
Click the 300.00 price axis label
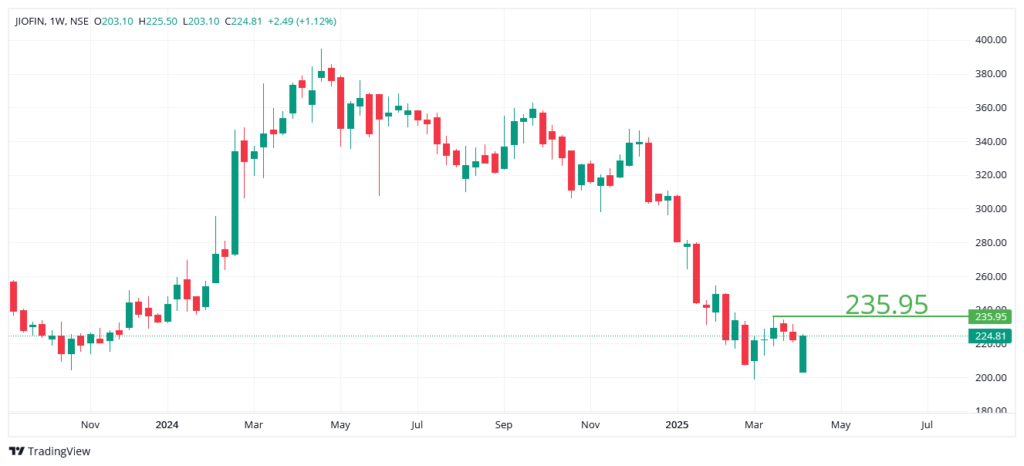coord(990,209)
